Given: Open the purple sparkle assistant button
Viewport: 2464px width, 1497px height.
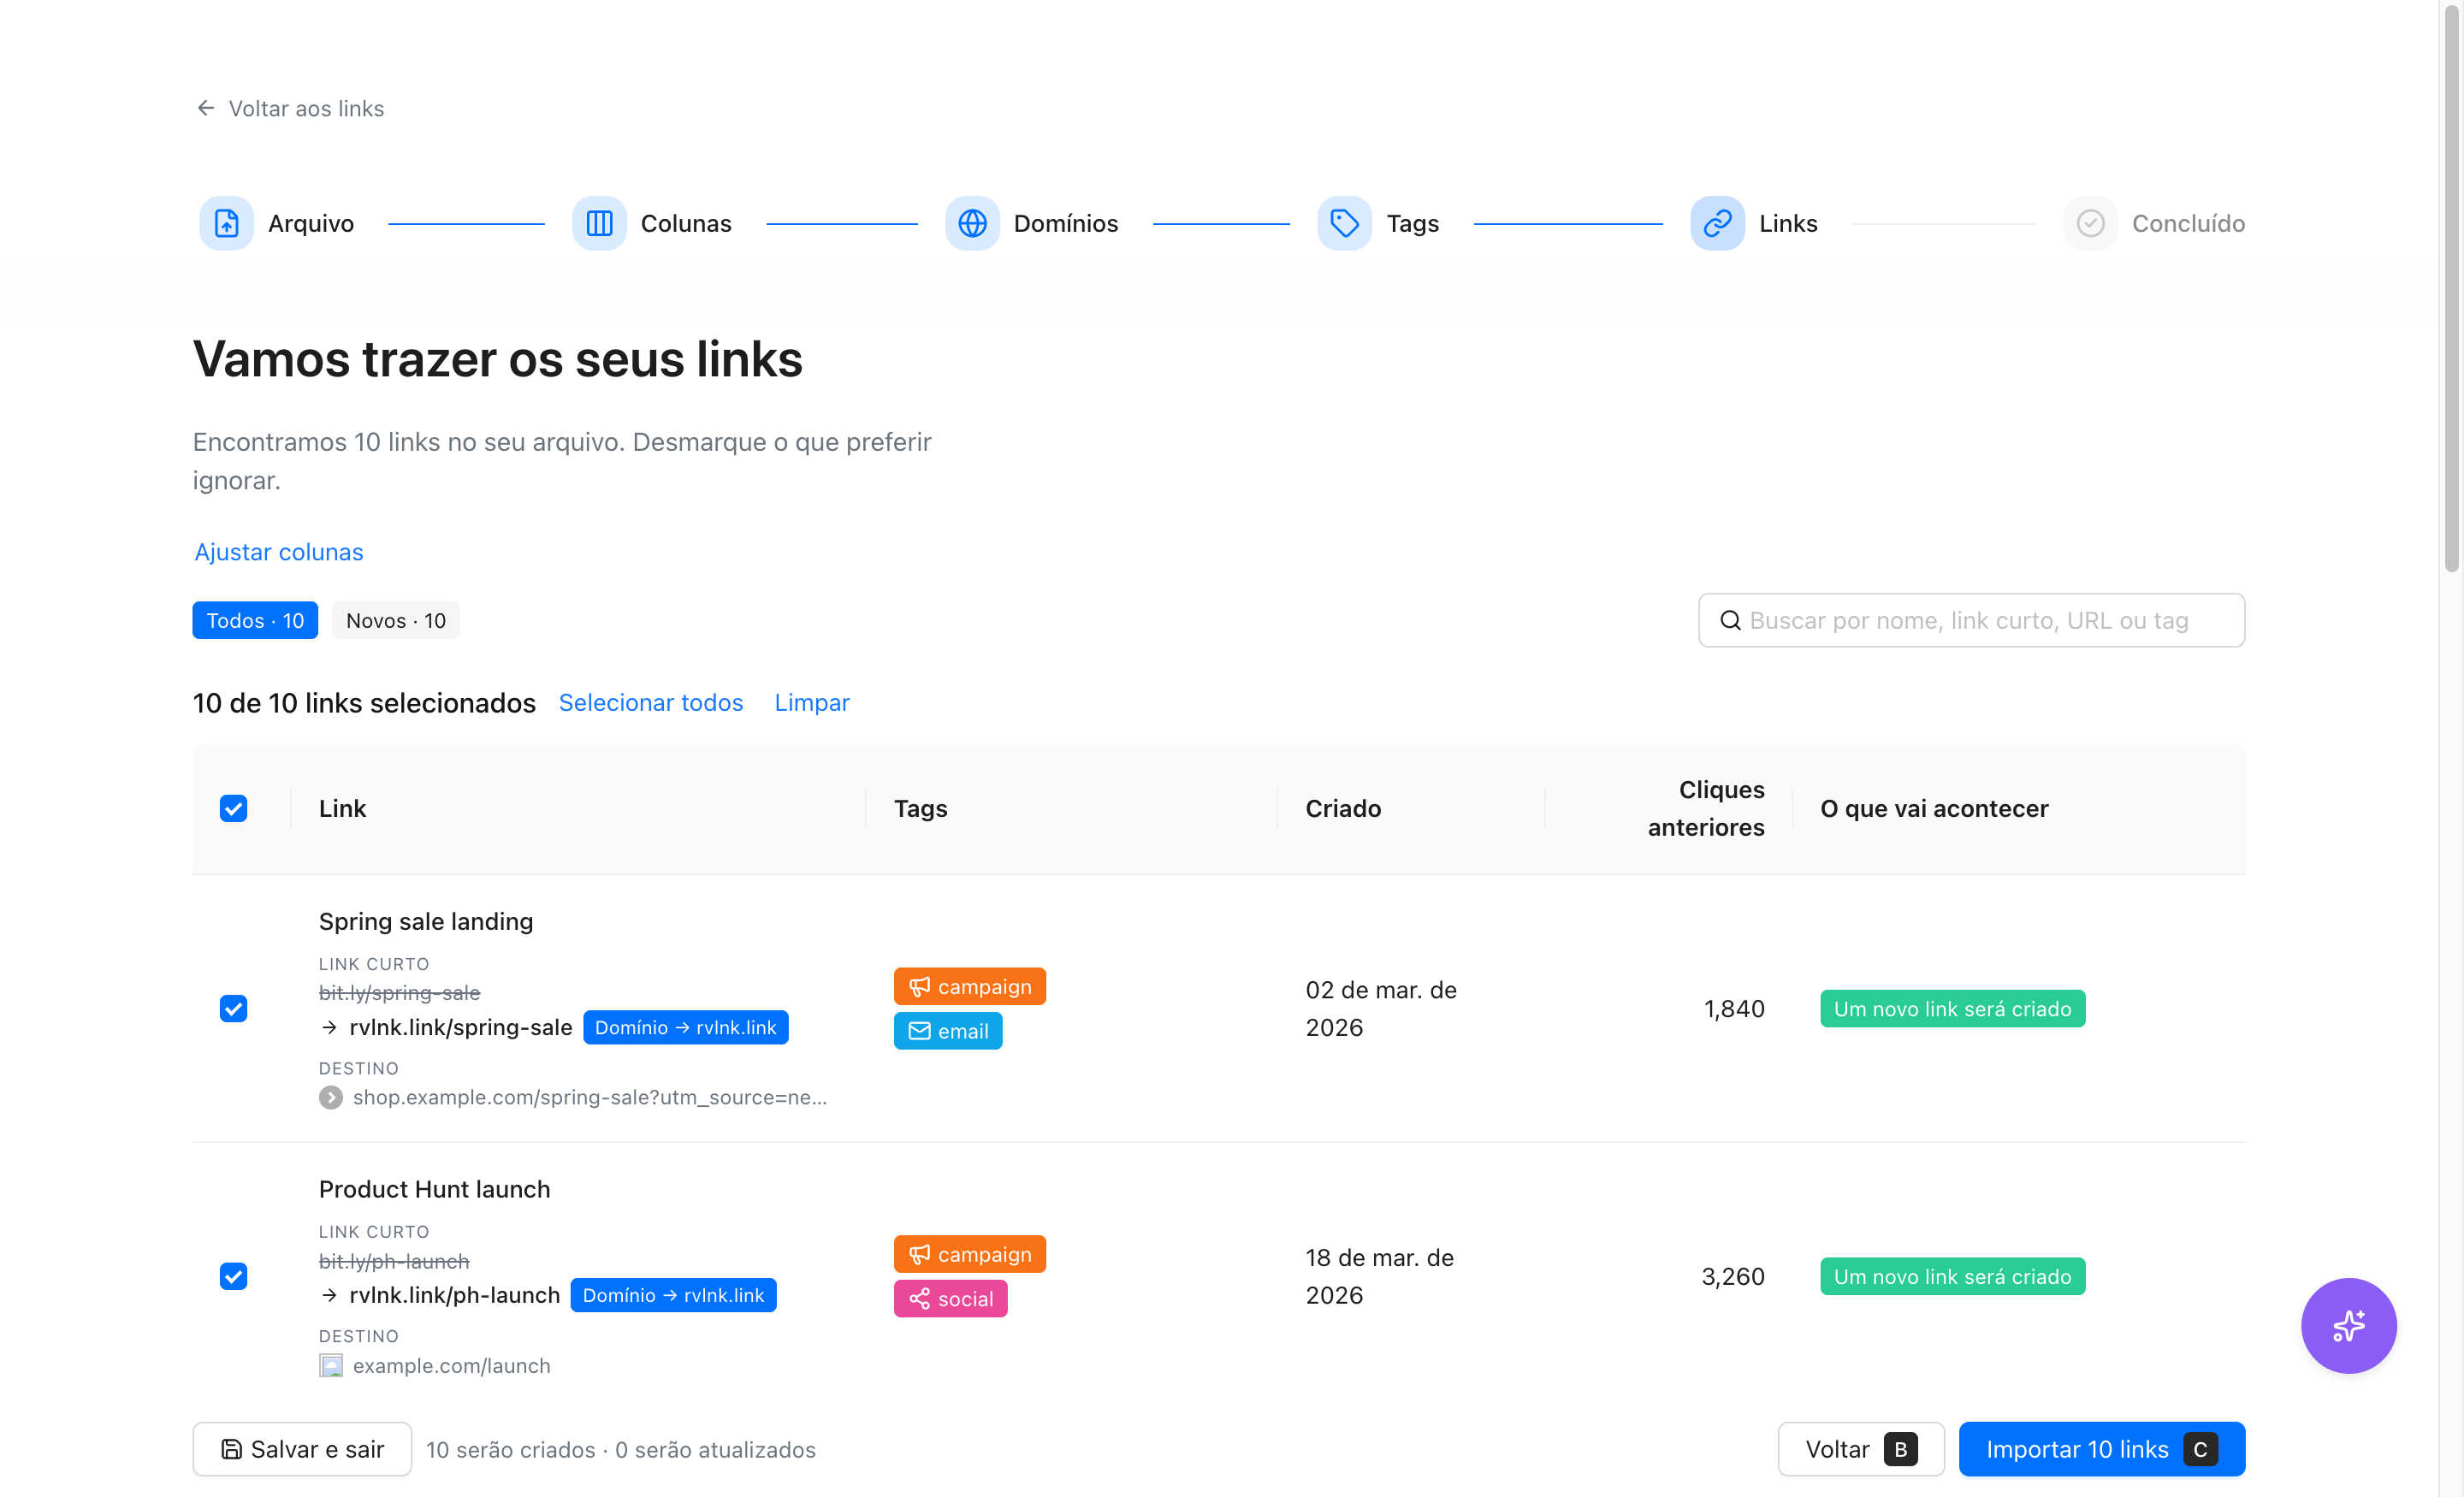Looking at the screenshot, I should click(2348, 1325).
